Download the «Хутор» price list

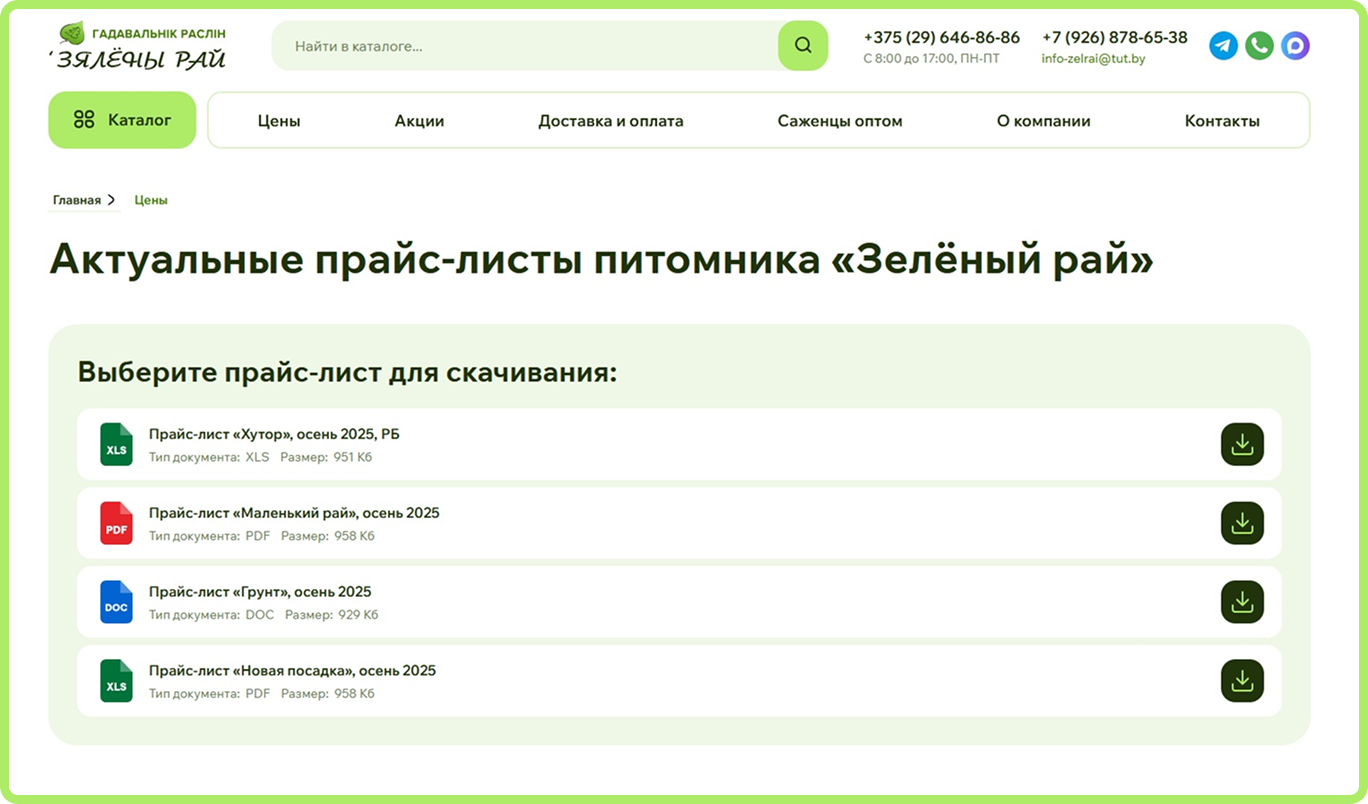tap(1242, 444)
